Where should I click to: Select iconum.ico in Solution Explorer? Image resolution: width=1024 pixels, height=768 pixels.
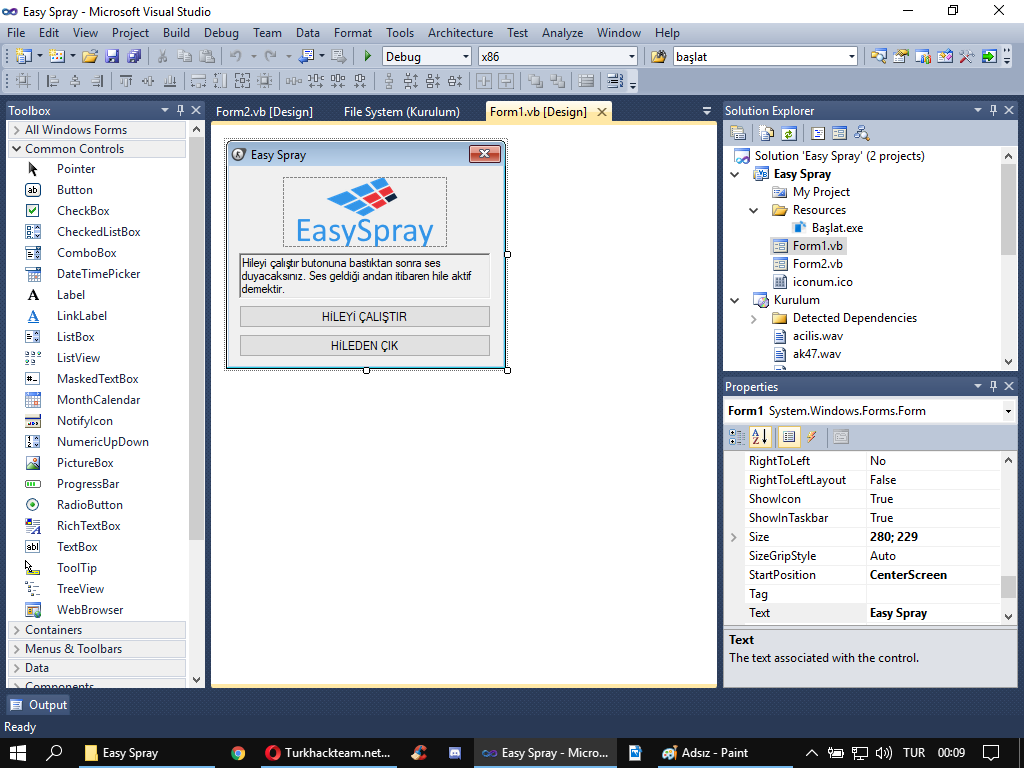tap(822, 282)
